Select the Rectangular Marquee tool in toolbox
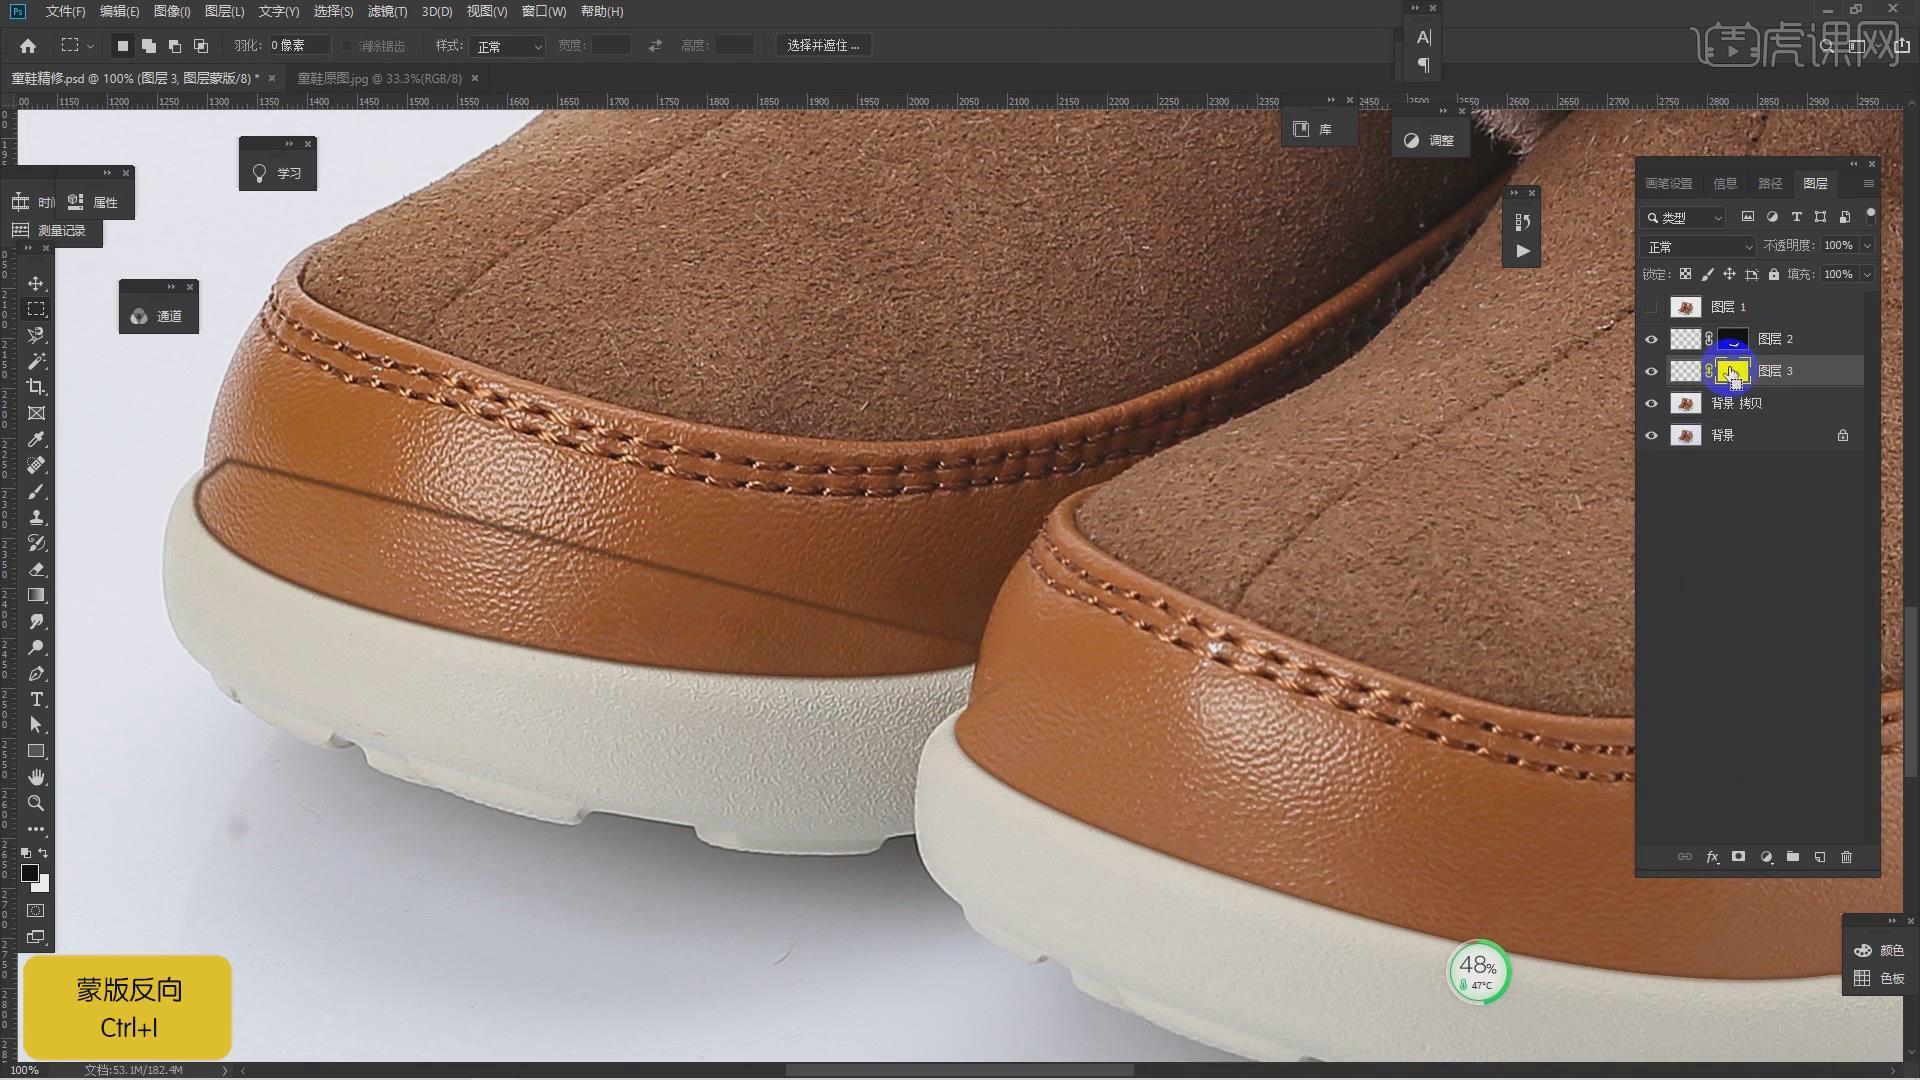This screenshot has width=1920, height=1080. click(36, 309)
